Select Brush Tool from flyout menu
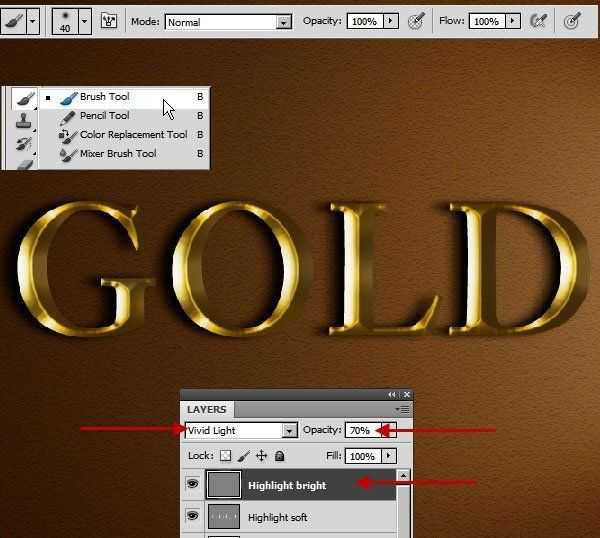 coord(125,97)
